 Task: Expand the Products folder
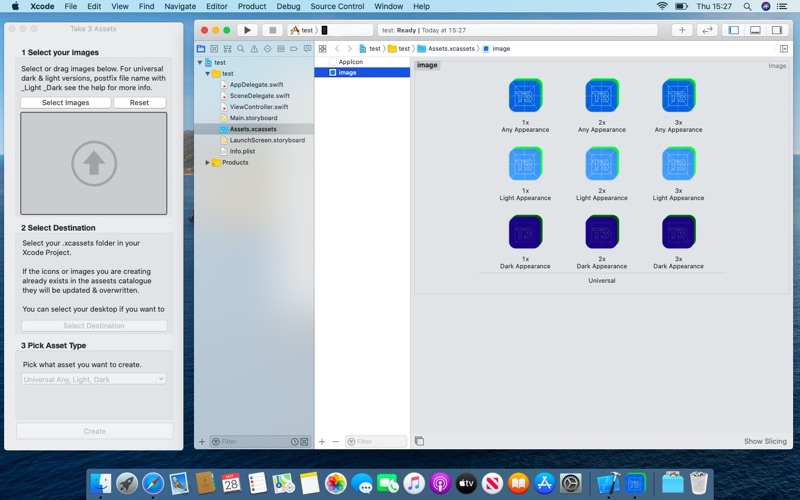[x=208, y=162]
